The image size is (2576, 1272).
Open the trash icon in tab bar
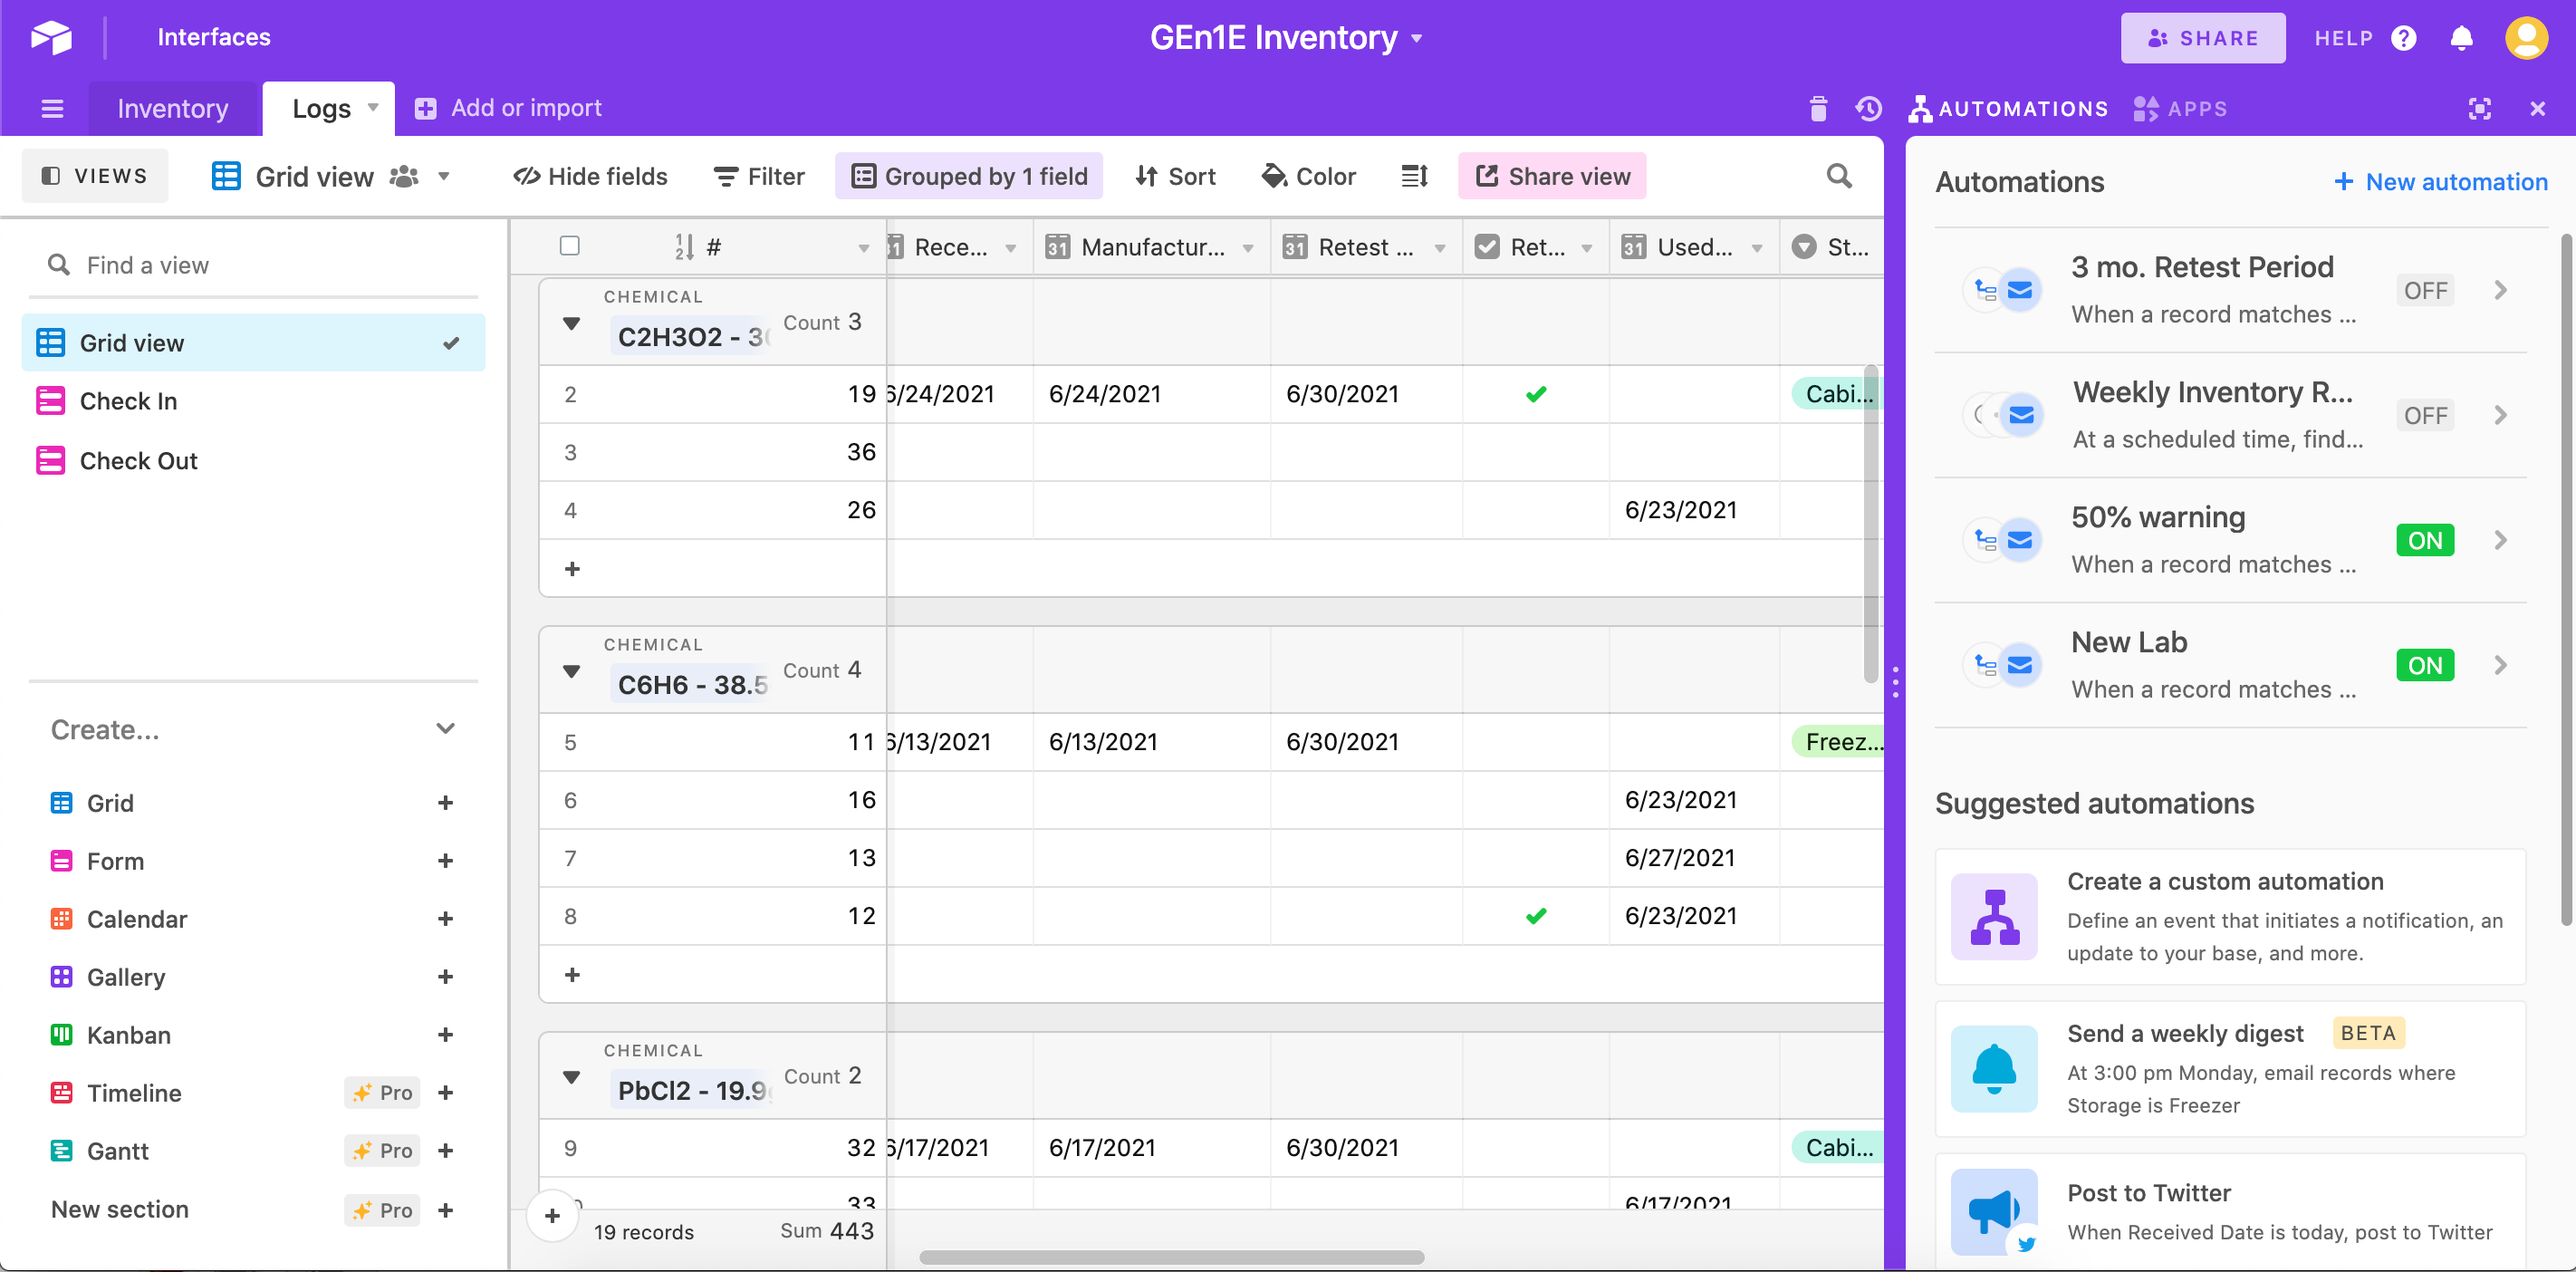(1818, 108)
